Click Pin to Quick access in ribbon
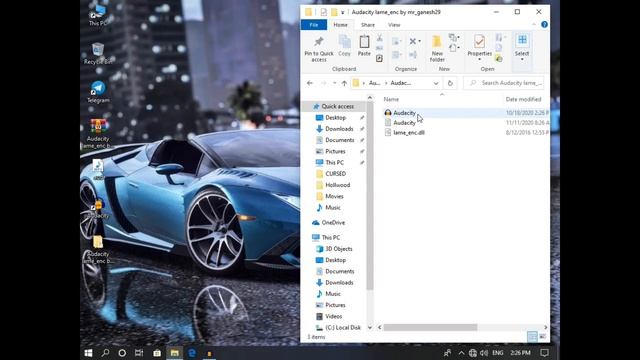 (319, 48)
